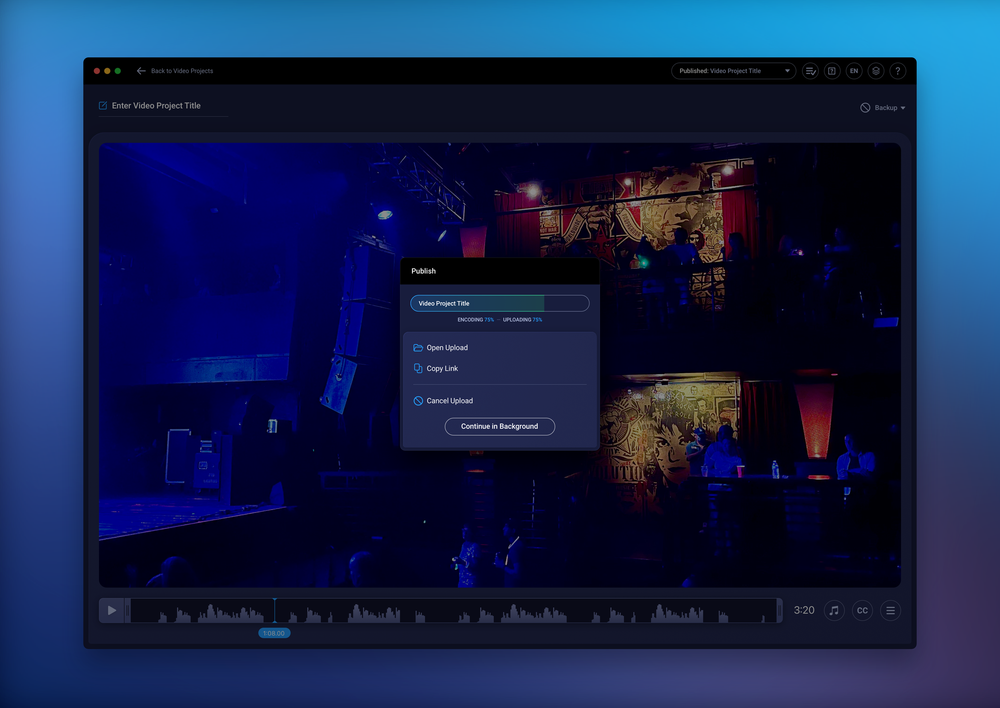Click the help question mark icon
1000x708 pixels.
pyautogui.click(x=898, y=71)
